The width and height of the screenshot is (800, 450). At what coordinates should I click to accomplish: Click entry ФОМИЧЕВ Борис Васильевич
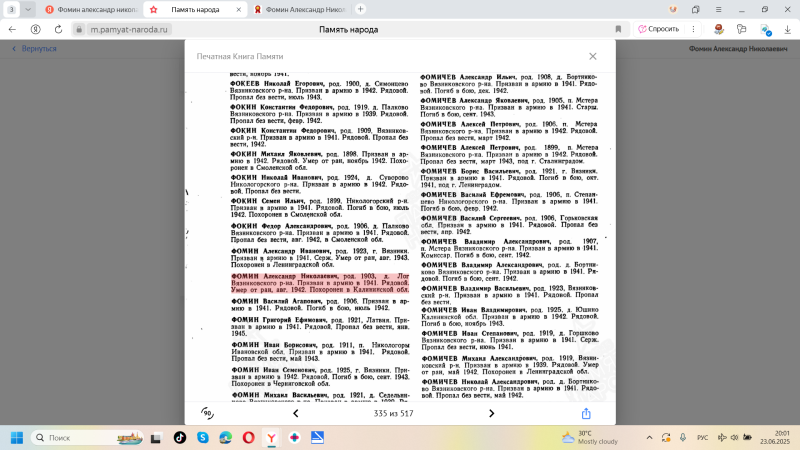pyautogui.click(x=509, y=178)
